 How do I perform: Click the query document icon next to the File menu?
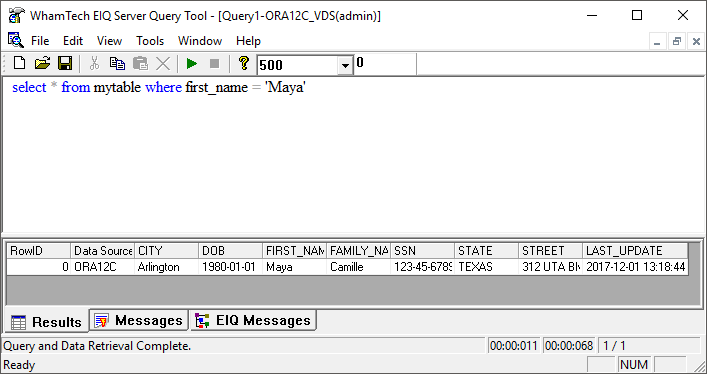(x=15, y=40)
